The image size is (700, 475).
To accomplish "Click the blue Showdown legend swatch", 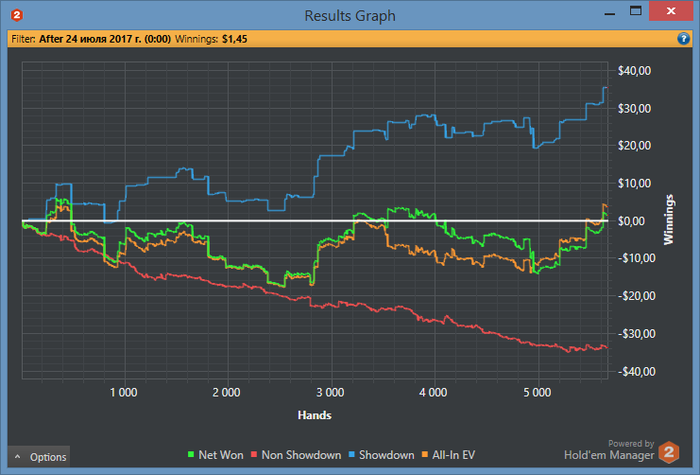I will [x=351, y=455].
